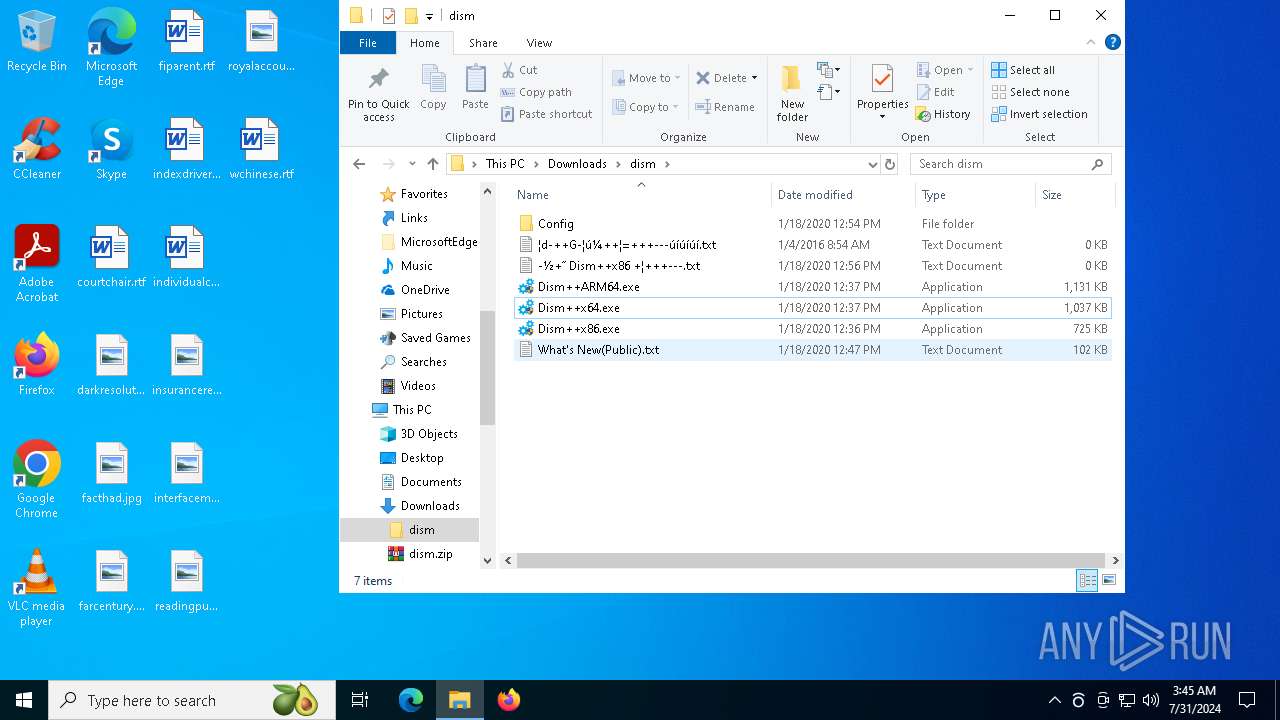The width and height of the screenshot is (1280, 720).
Task: Open the Open dropdown arrow
Action: click(x=970, y=70)
